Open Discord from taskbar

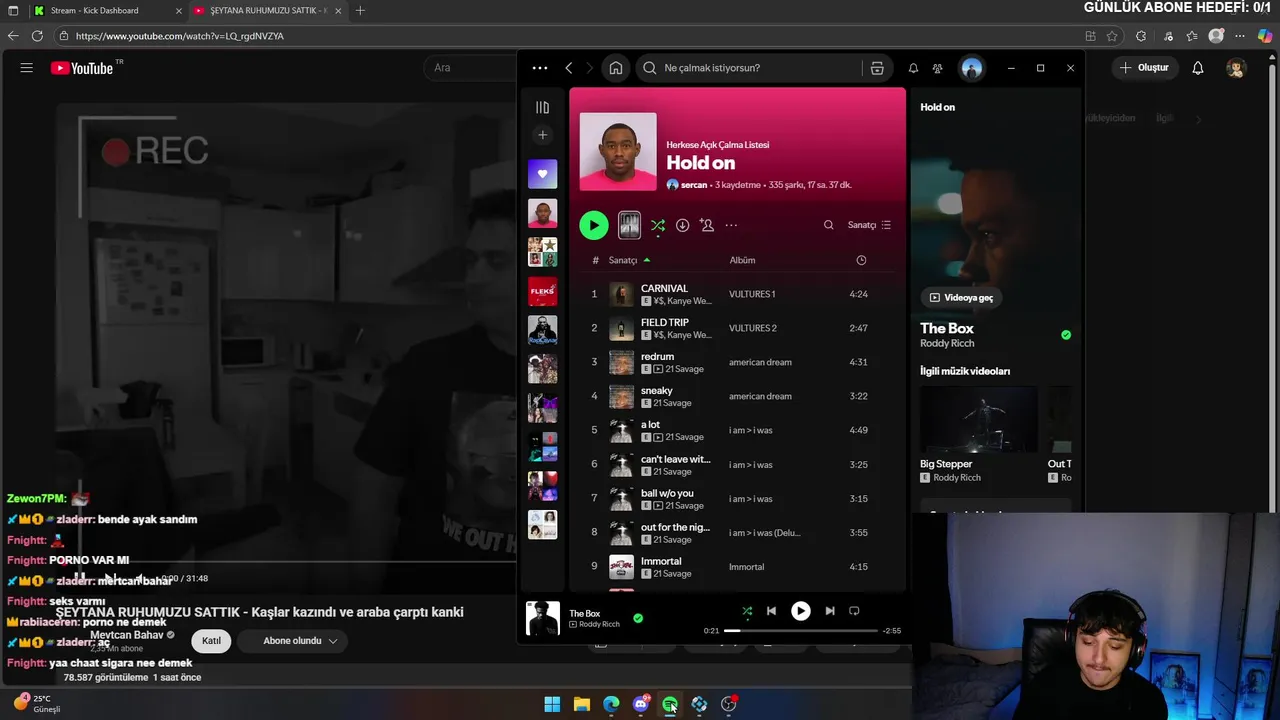(x=641, y=704)
